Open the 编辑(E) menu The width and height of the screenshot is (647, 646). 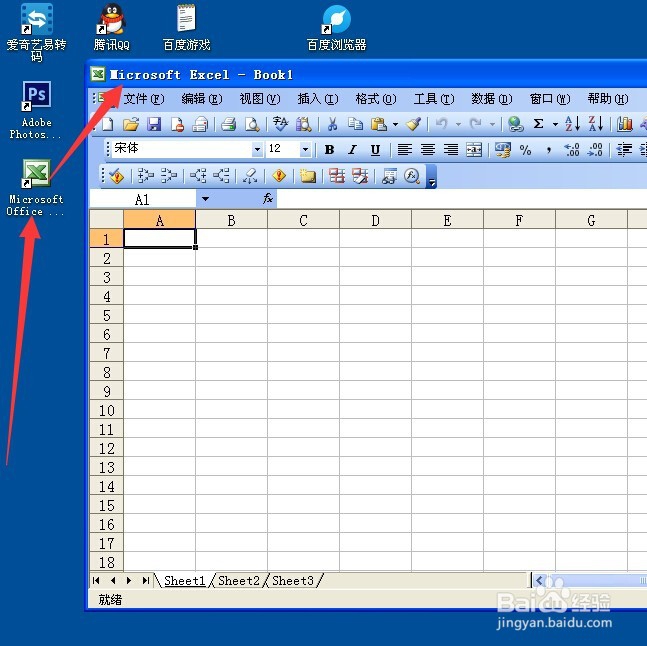pyautogui.click(x=202, y=99)
